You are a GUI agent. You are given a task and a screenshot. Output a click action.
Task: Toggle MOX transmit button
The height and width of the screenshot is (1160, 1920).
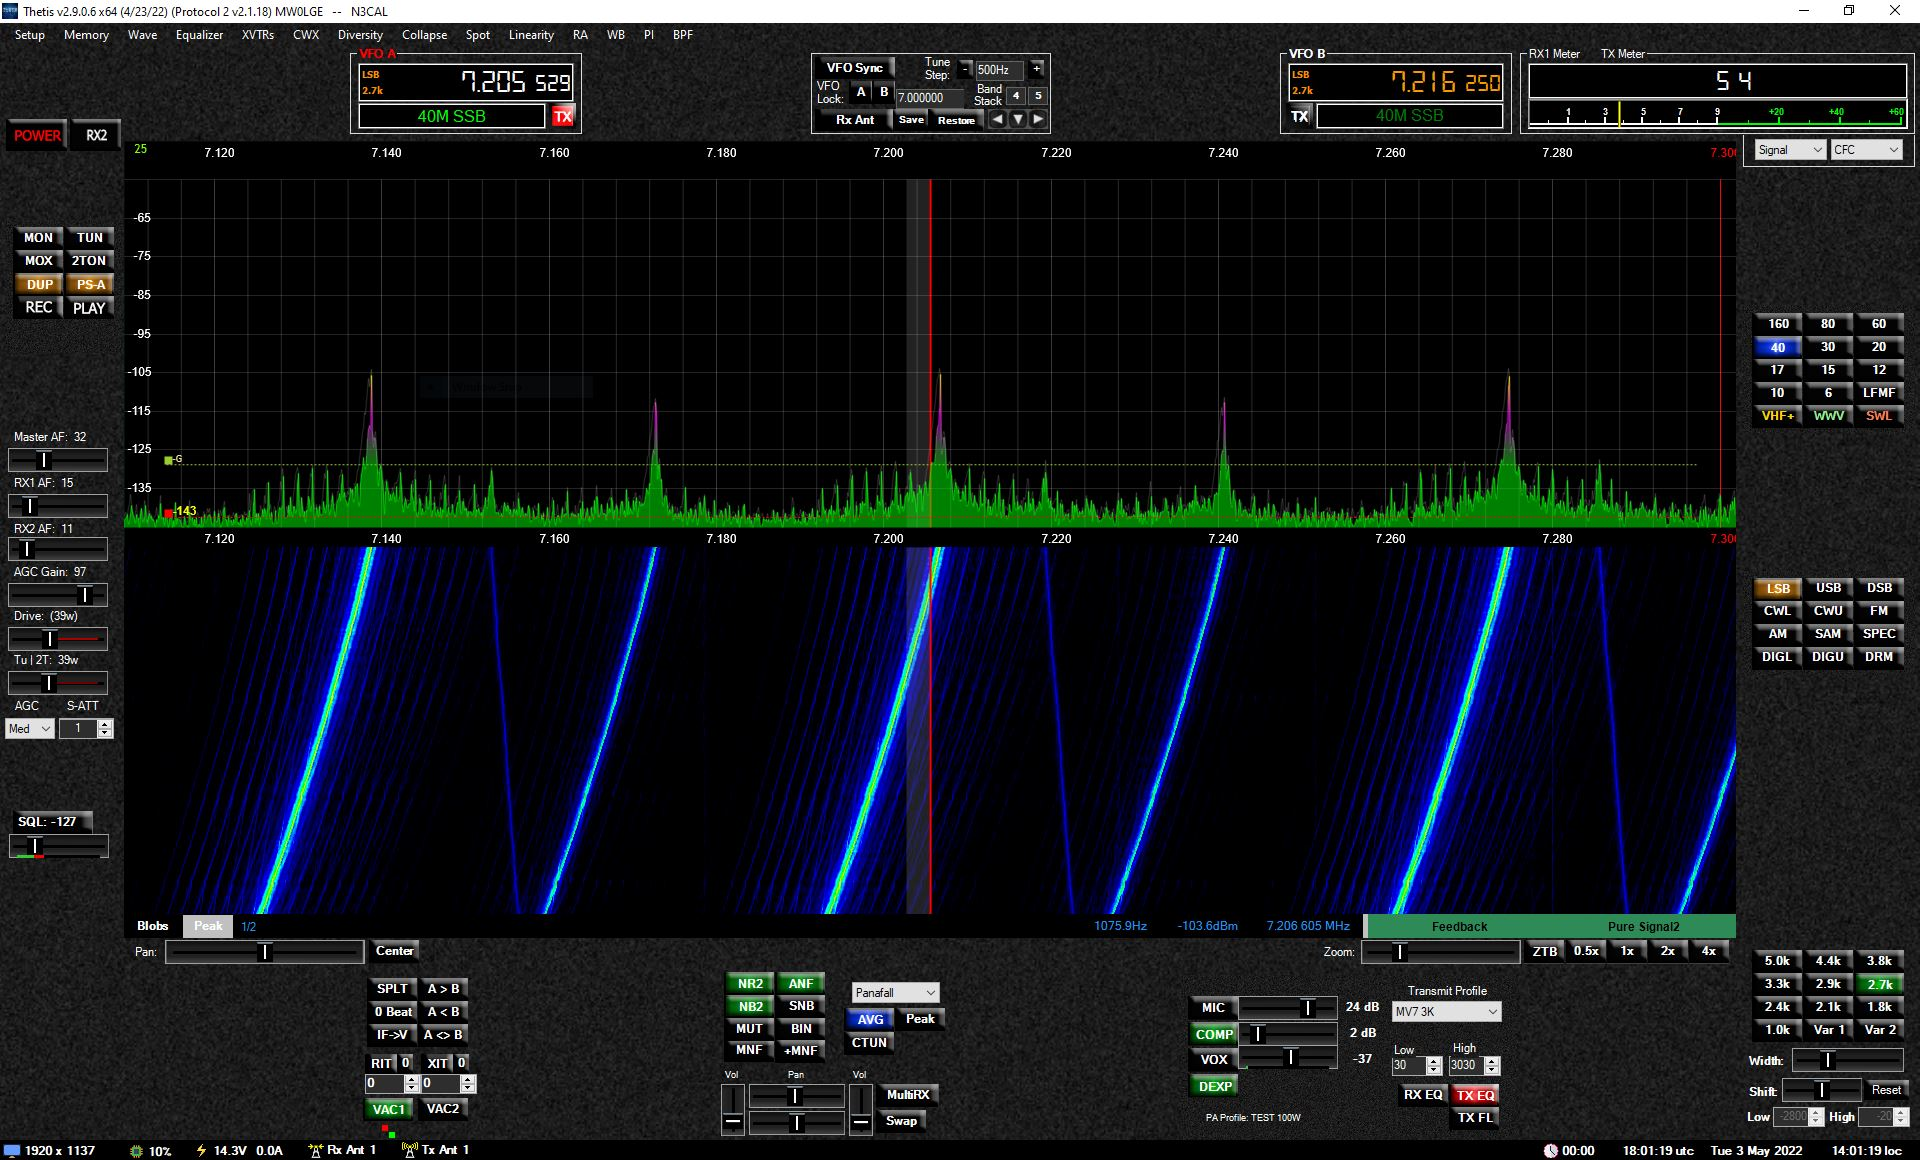click(x=38, y=260)
